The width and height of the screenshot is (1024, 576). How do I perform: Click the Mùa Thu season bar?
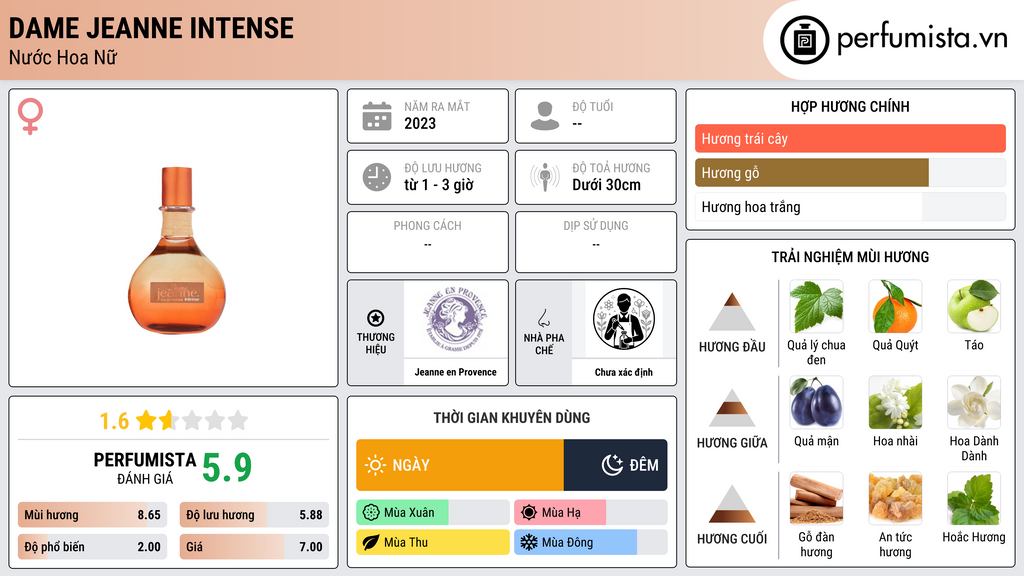pos(432,542)
